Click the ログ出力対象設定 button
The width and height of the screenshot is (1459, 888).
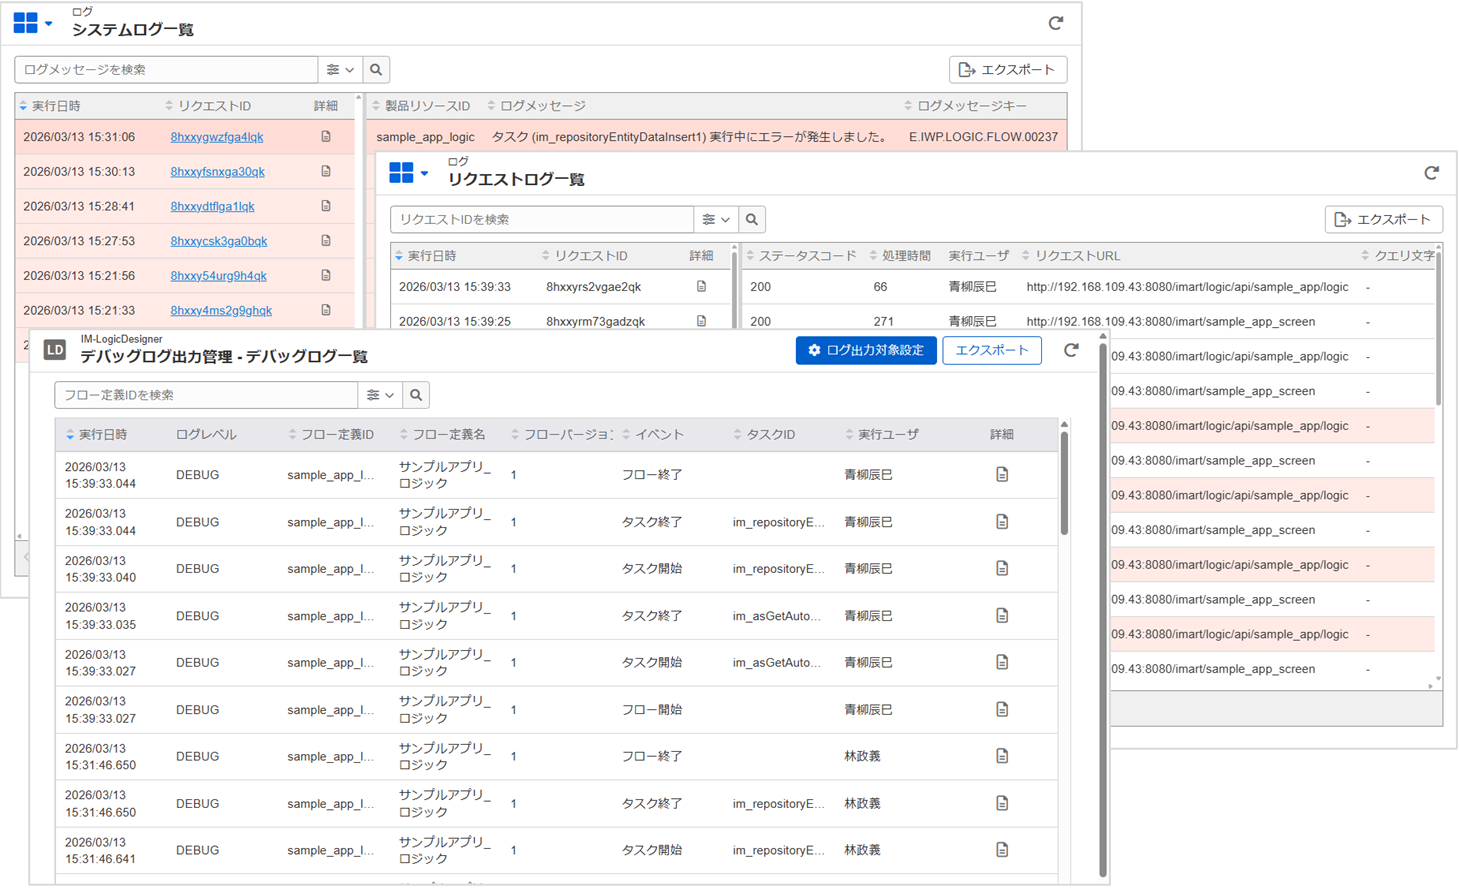(x=866, y=350)
